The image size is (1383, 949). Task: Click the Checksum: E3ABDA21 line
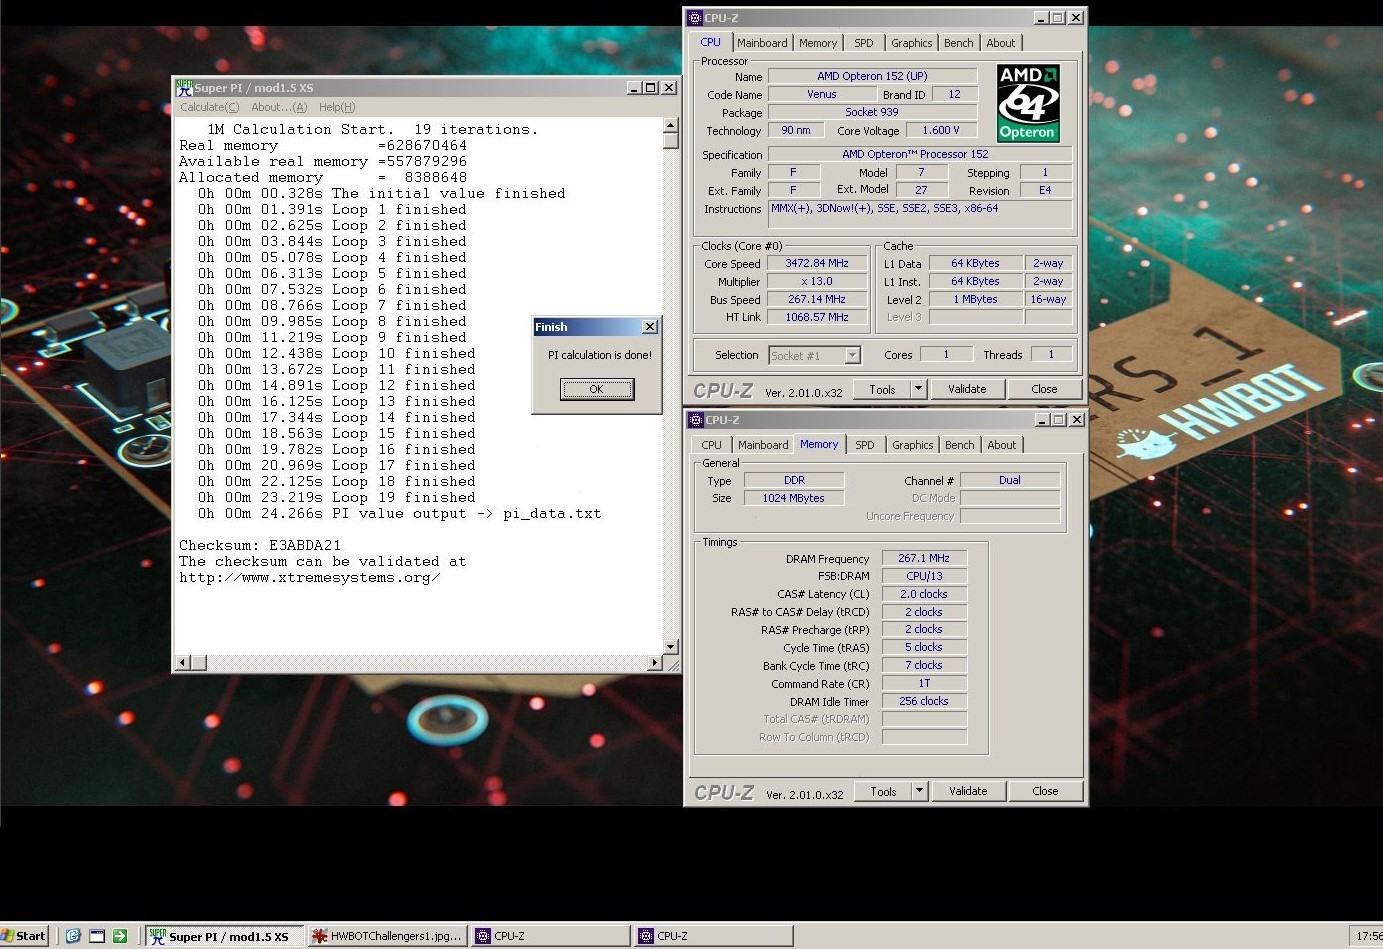(260, 545)
